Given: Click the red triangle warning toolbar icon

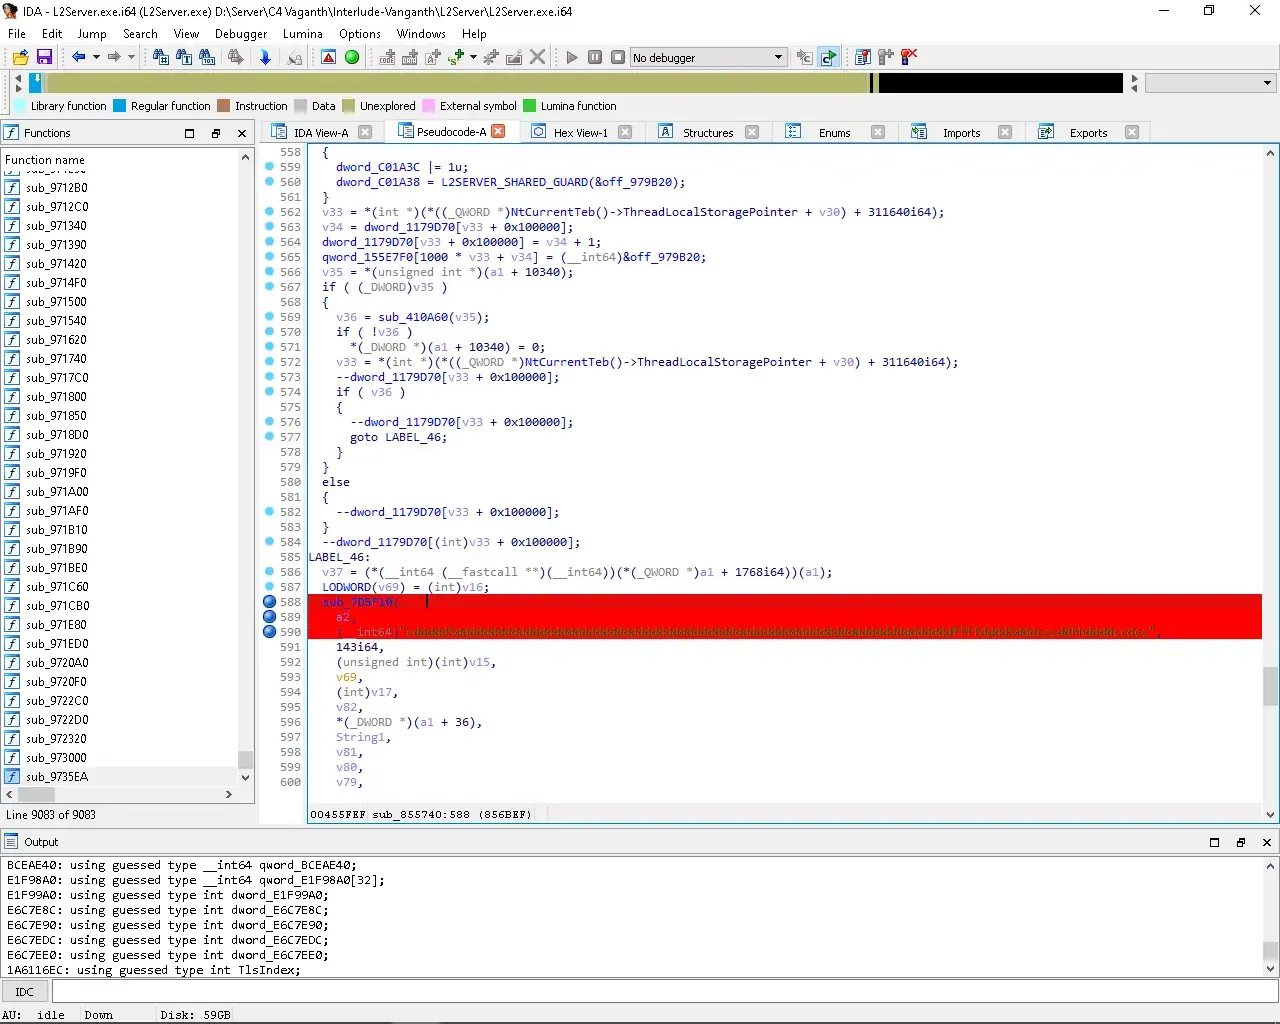Looking at the screenshot, I should 328,57.
